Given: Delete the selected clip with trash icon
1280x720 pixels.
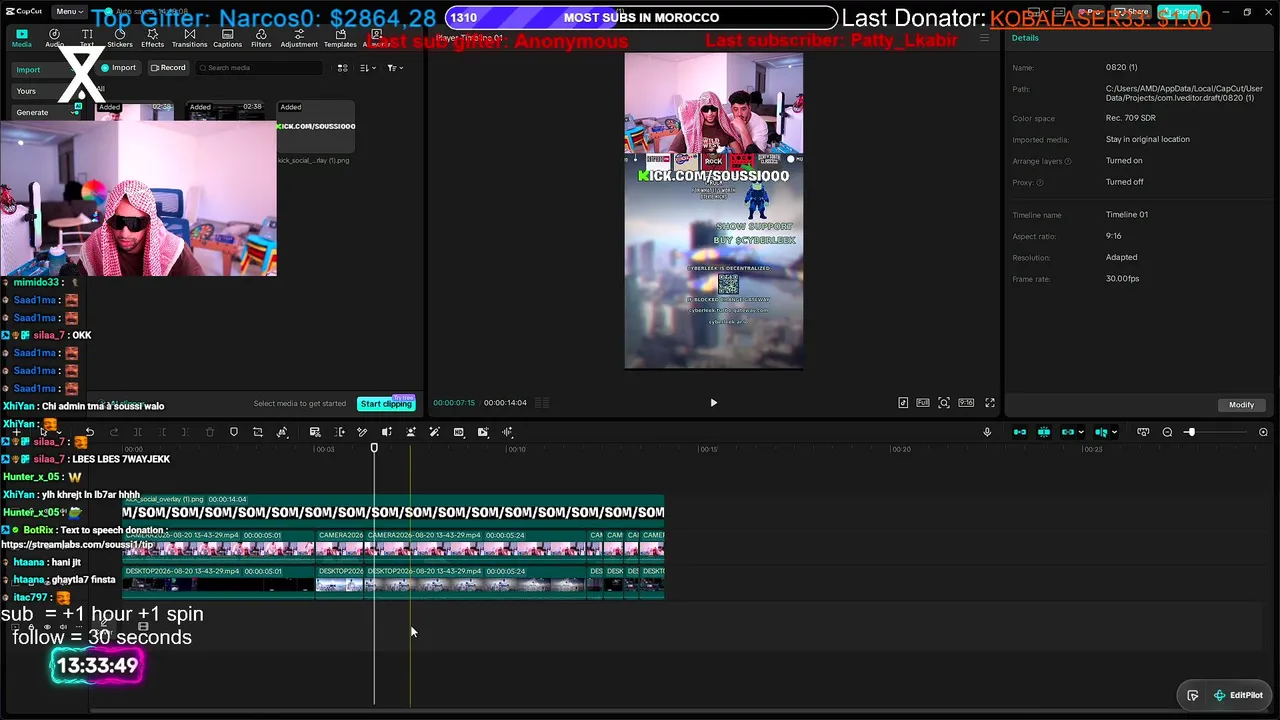Looking at the screenshot, I should pos(210,432).
